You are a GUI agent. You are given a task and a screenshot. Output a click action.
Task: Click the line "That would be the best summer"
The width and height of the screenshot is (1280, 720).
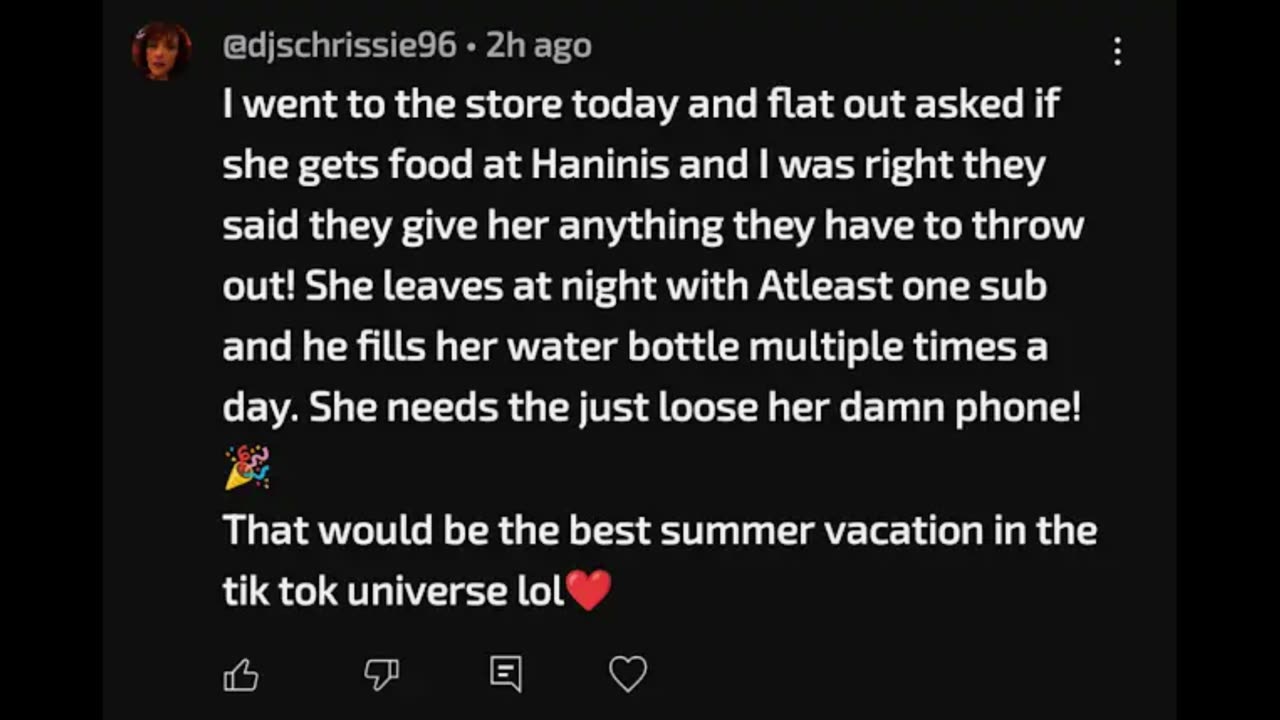(659, 530)
